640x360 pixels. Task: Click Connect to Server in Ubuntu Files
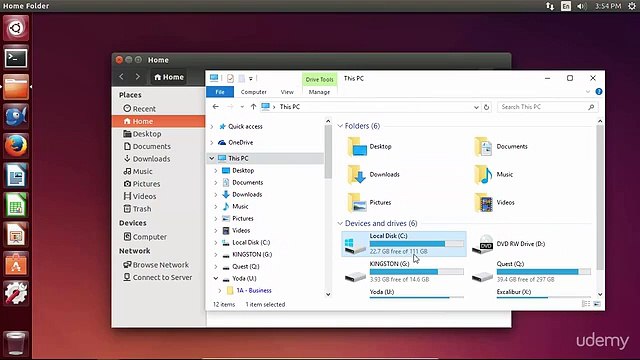coord(158,278)
